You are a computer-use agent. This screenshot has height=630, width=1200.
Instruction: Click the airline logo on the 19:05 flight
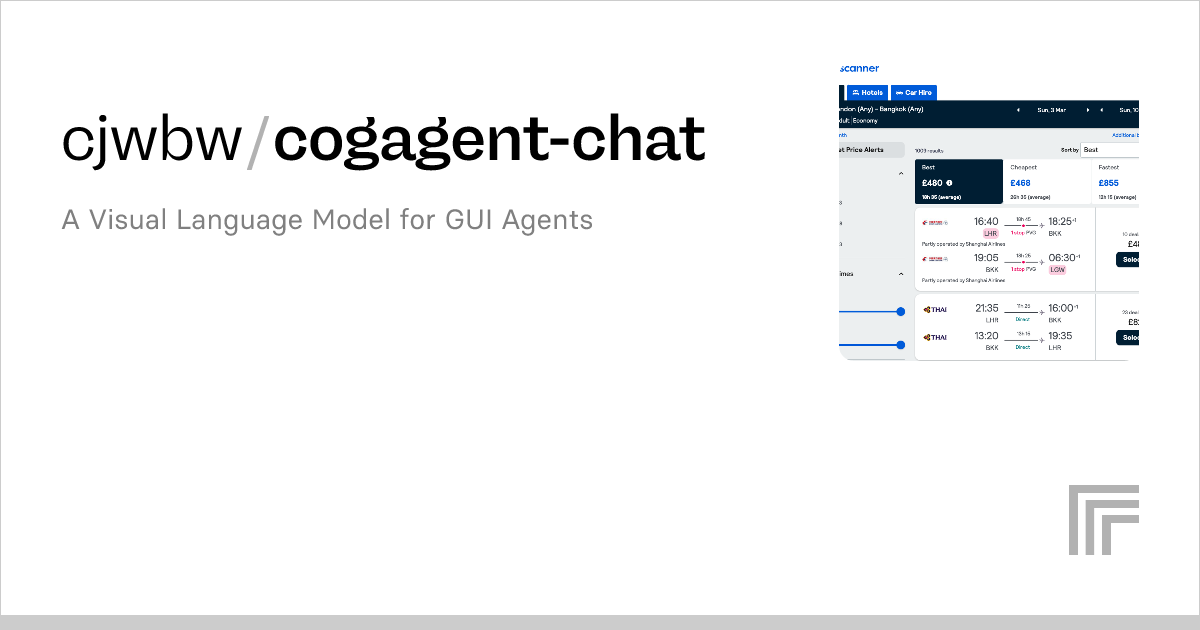(x=935, y=259)
